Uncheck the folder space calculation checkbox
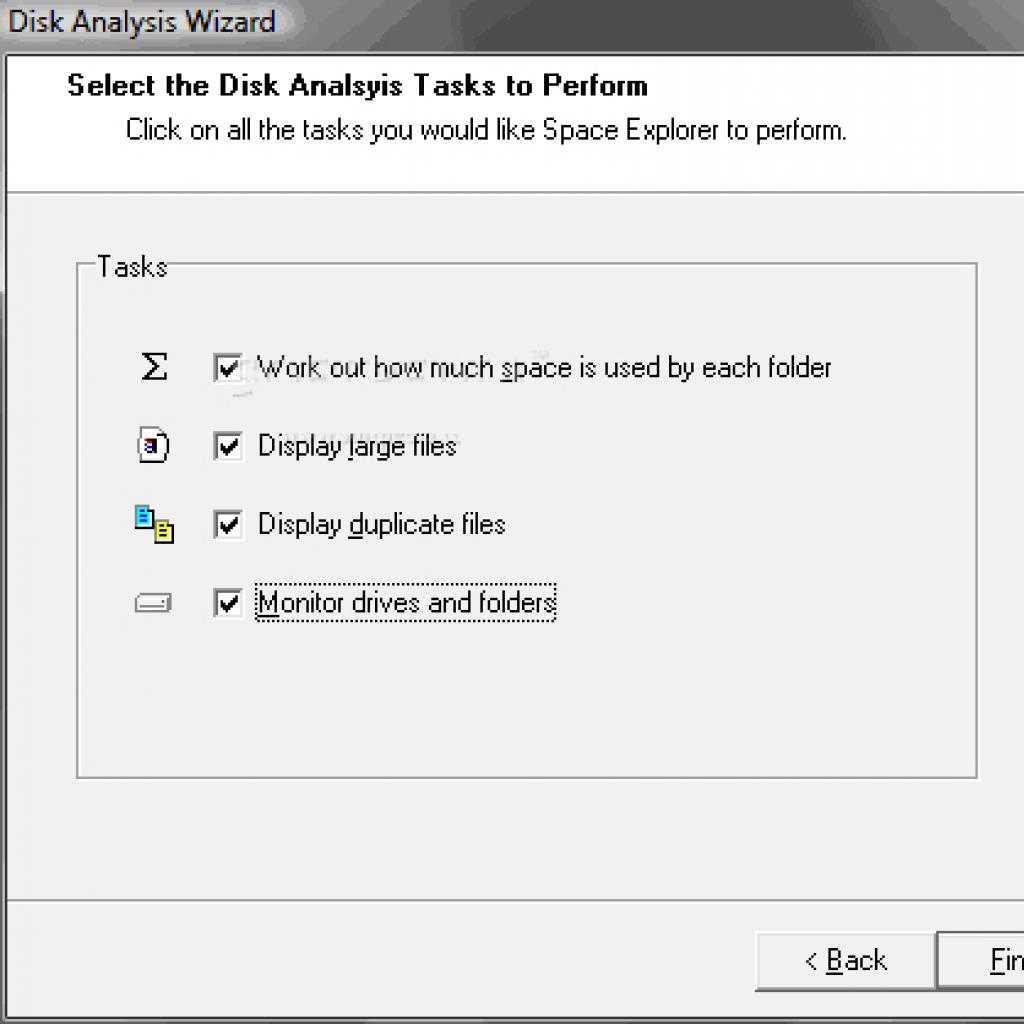 click(x=228, y=368)
